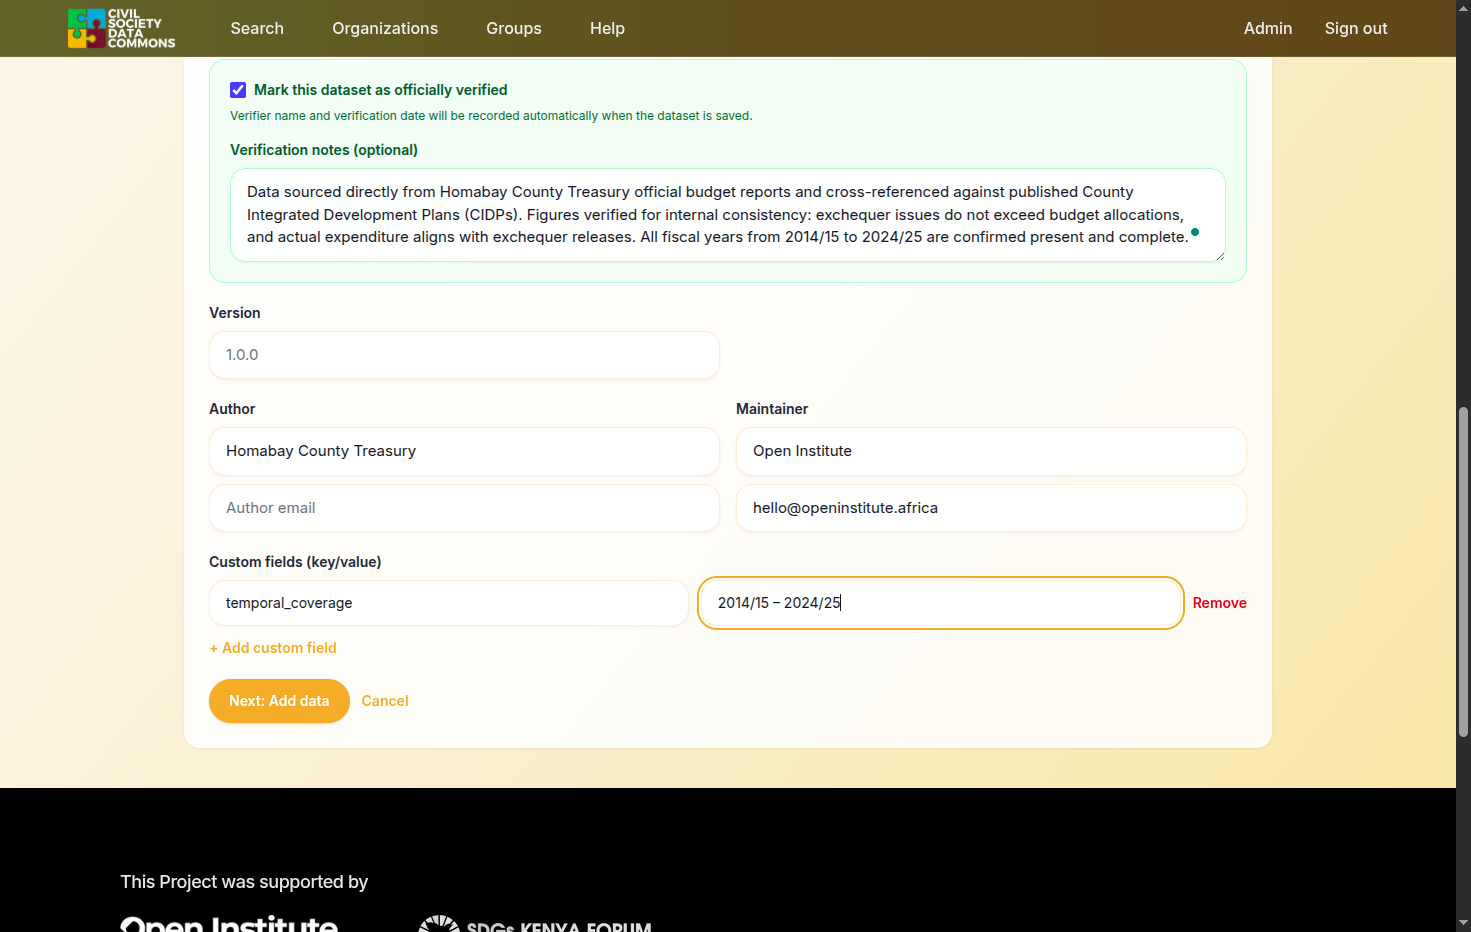This screenshot has width=1471, height=932.
Task: Click Next: Add data button
Action: (x=279, y=701)
